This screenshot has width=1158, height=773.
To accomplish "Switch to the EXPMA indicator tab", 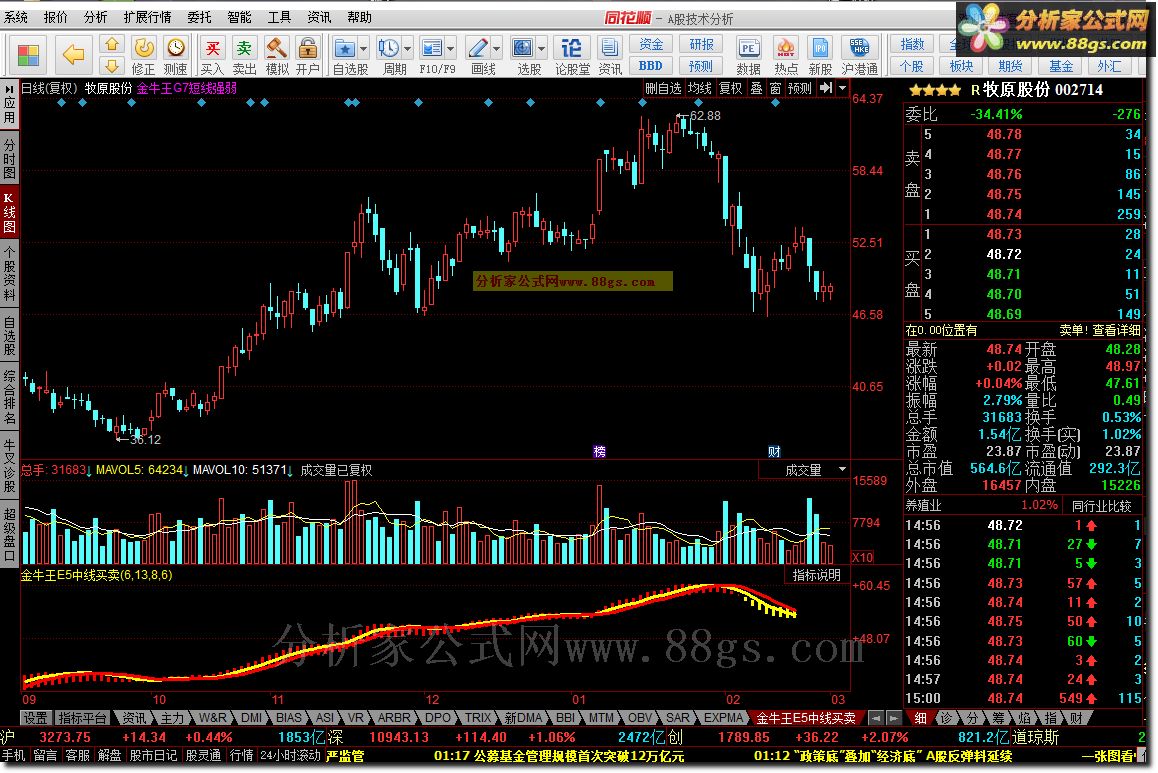I will 723,718.
